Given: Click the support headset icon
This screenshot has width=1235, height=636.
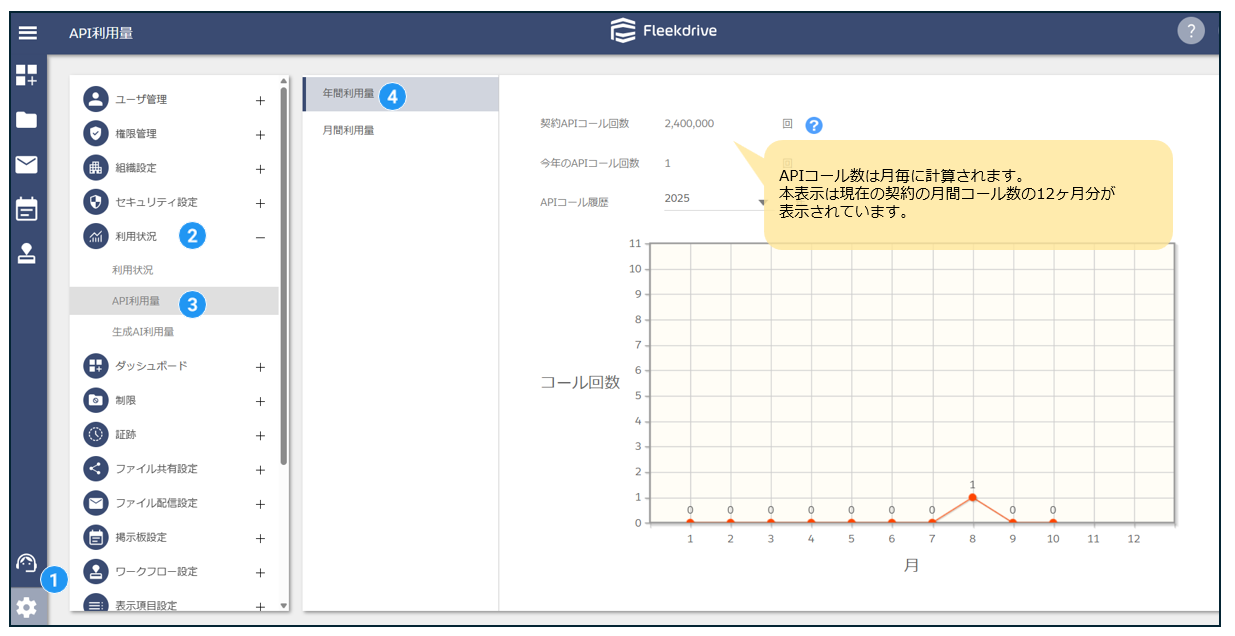Looking at the screenshot, I should [x=27, y=563].
